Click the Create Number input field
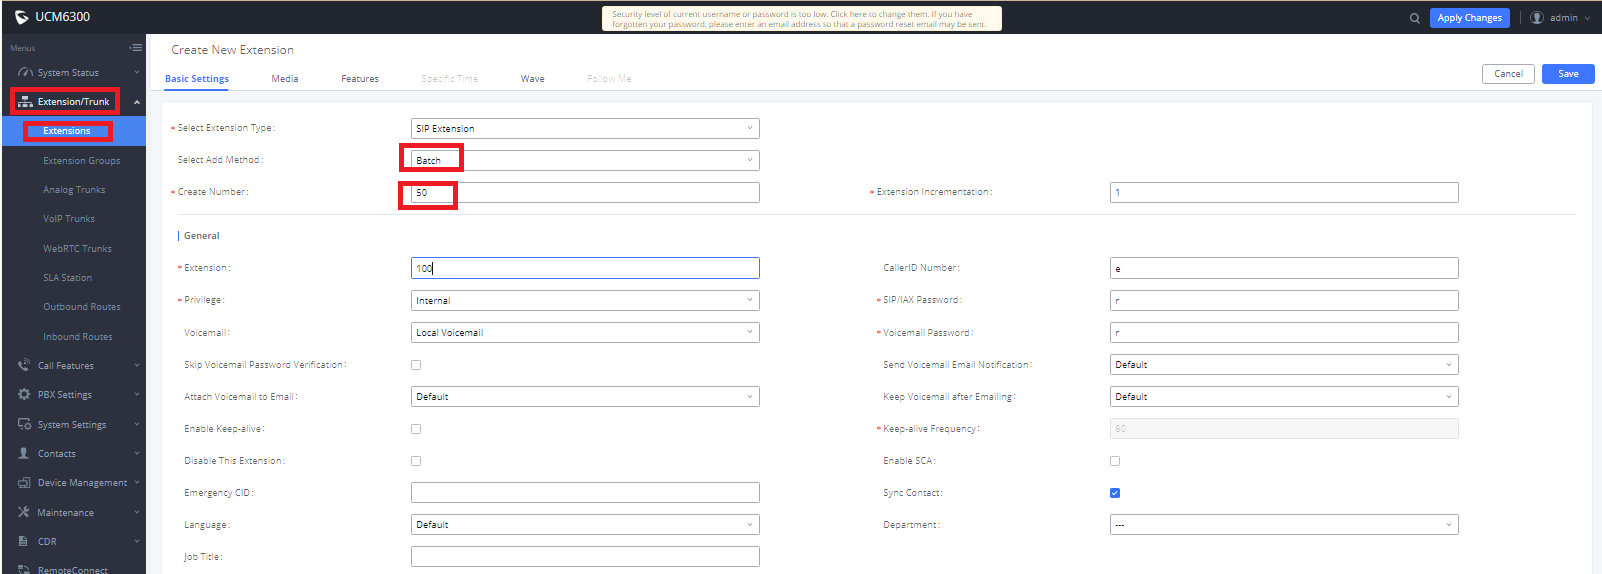 point(585,192)
